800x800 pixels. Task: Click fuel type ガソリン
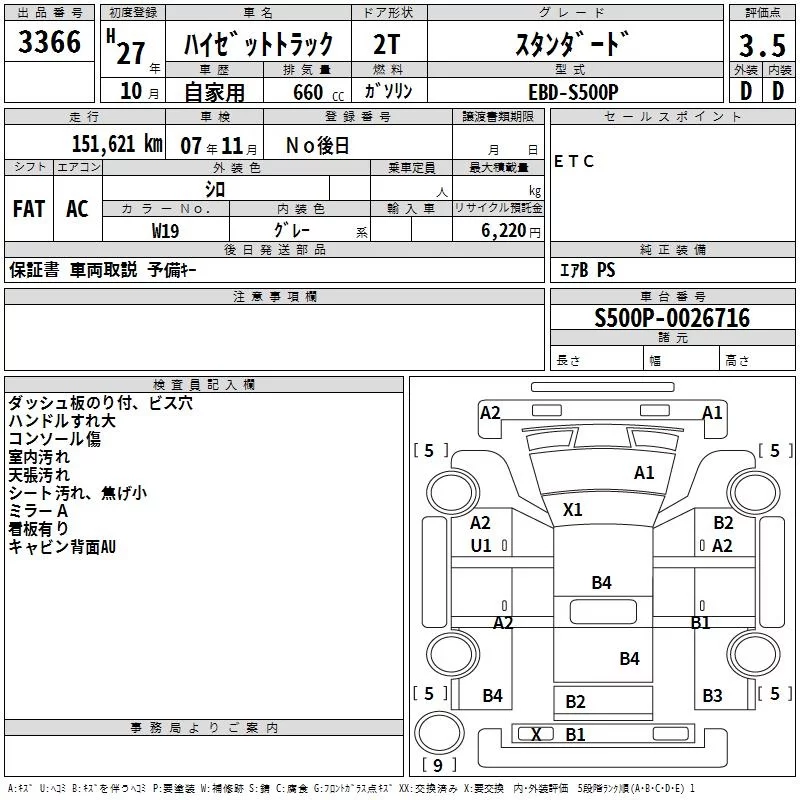click(388, 91)
